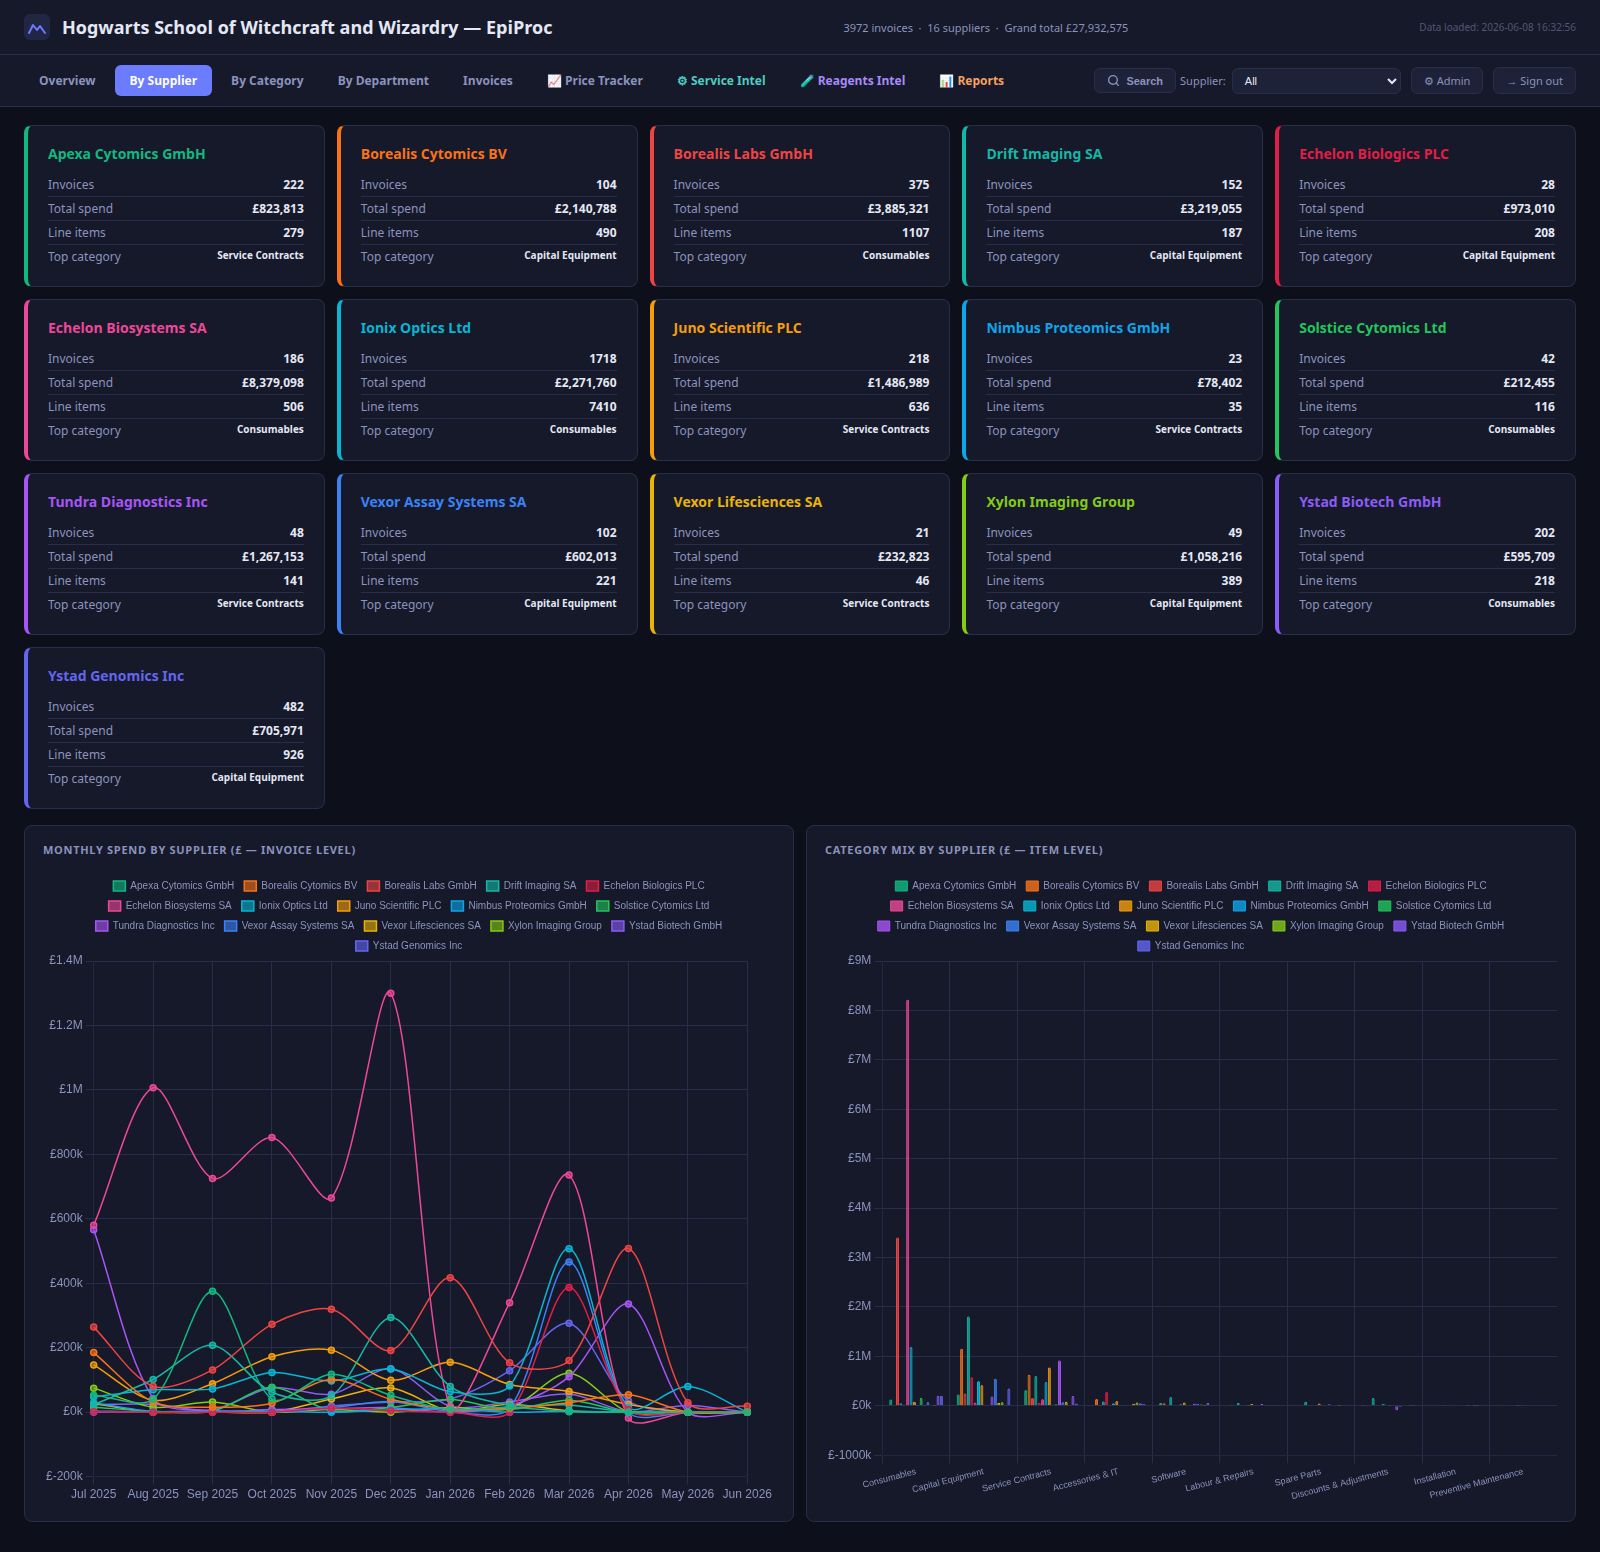The width and height of the screenshot is (1600, 1552).
Task: Click the tall Echelon Biosystems Consumables bar
Action: pyautogui.click(x=908, y=1202)
